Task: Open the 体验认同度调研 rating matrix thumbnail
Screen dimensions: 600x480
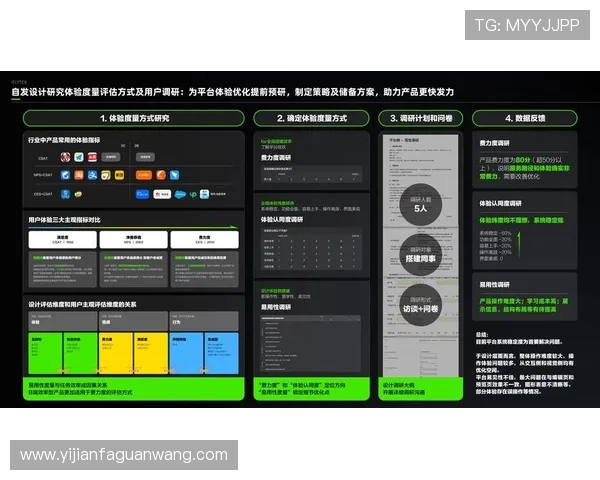Action: coord(311,249)
